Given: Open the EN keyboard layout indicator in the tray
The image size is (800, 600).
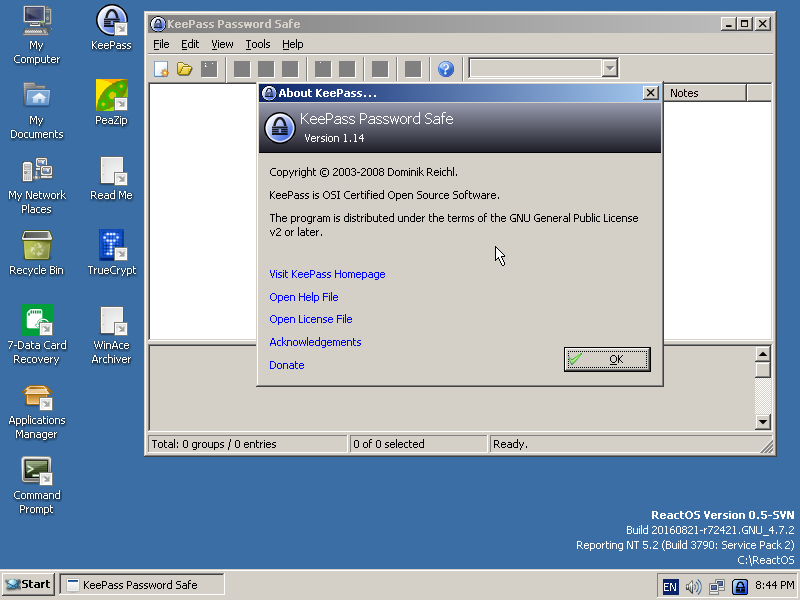Looking at the screenshot, I should 670,586.
